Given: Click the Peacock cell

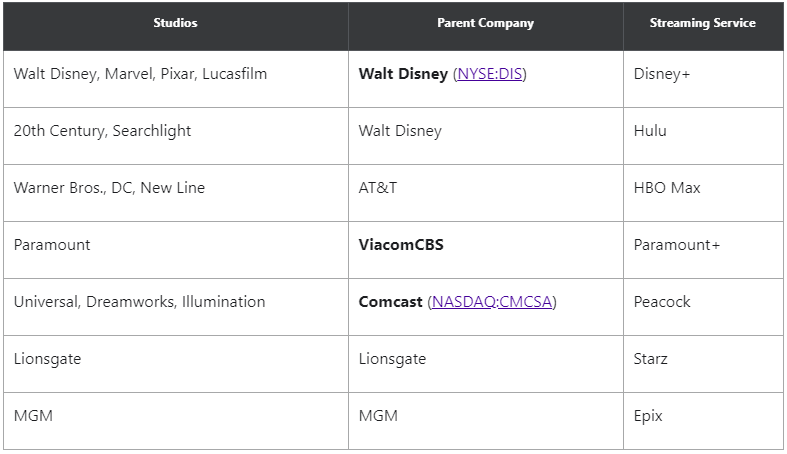Looking at the screenshot, I should tap(662, 302).
